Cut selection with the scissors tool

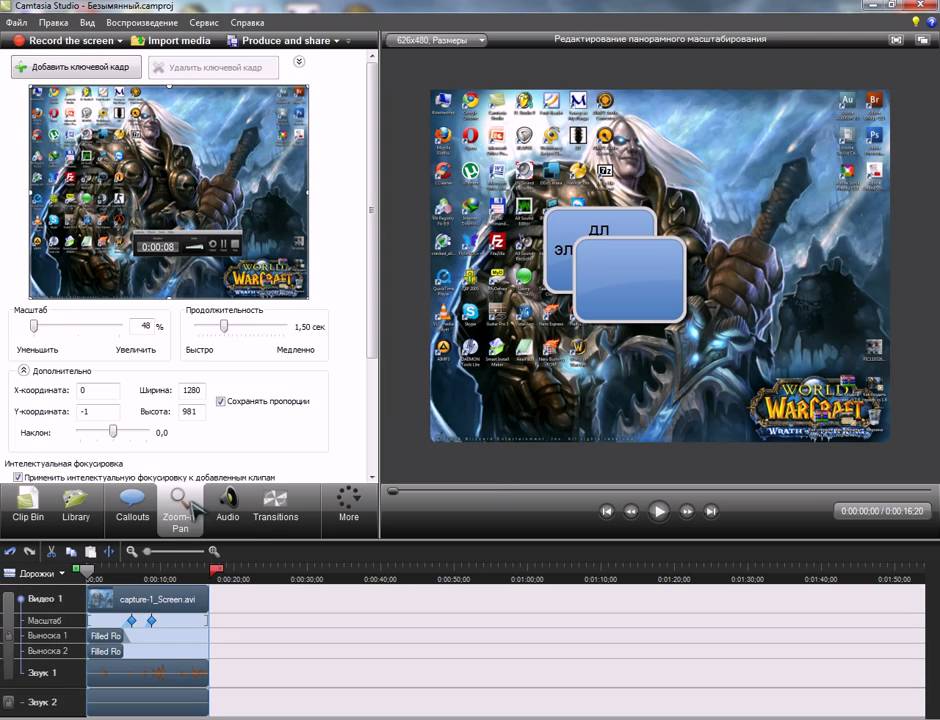click(51, 552)
